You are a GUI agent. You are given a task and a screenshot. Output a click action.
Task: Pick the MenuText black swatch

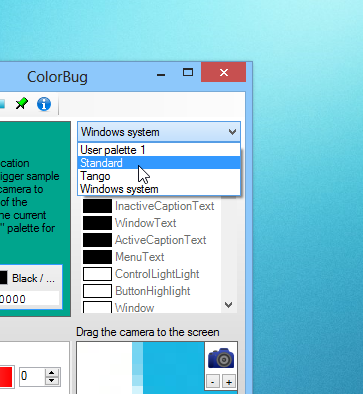coord(97,257)
